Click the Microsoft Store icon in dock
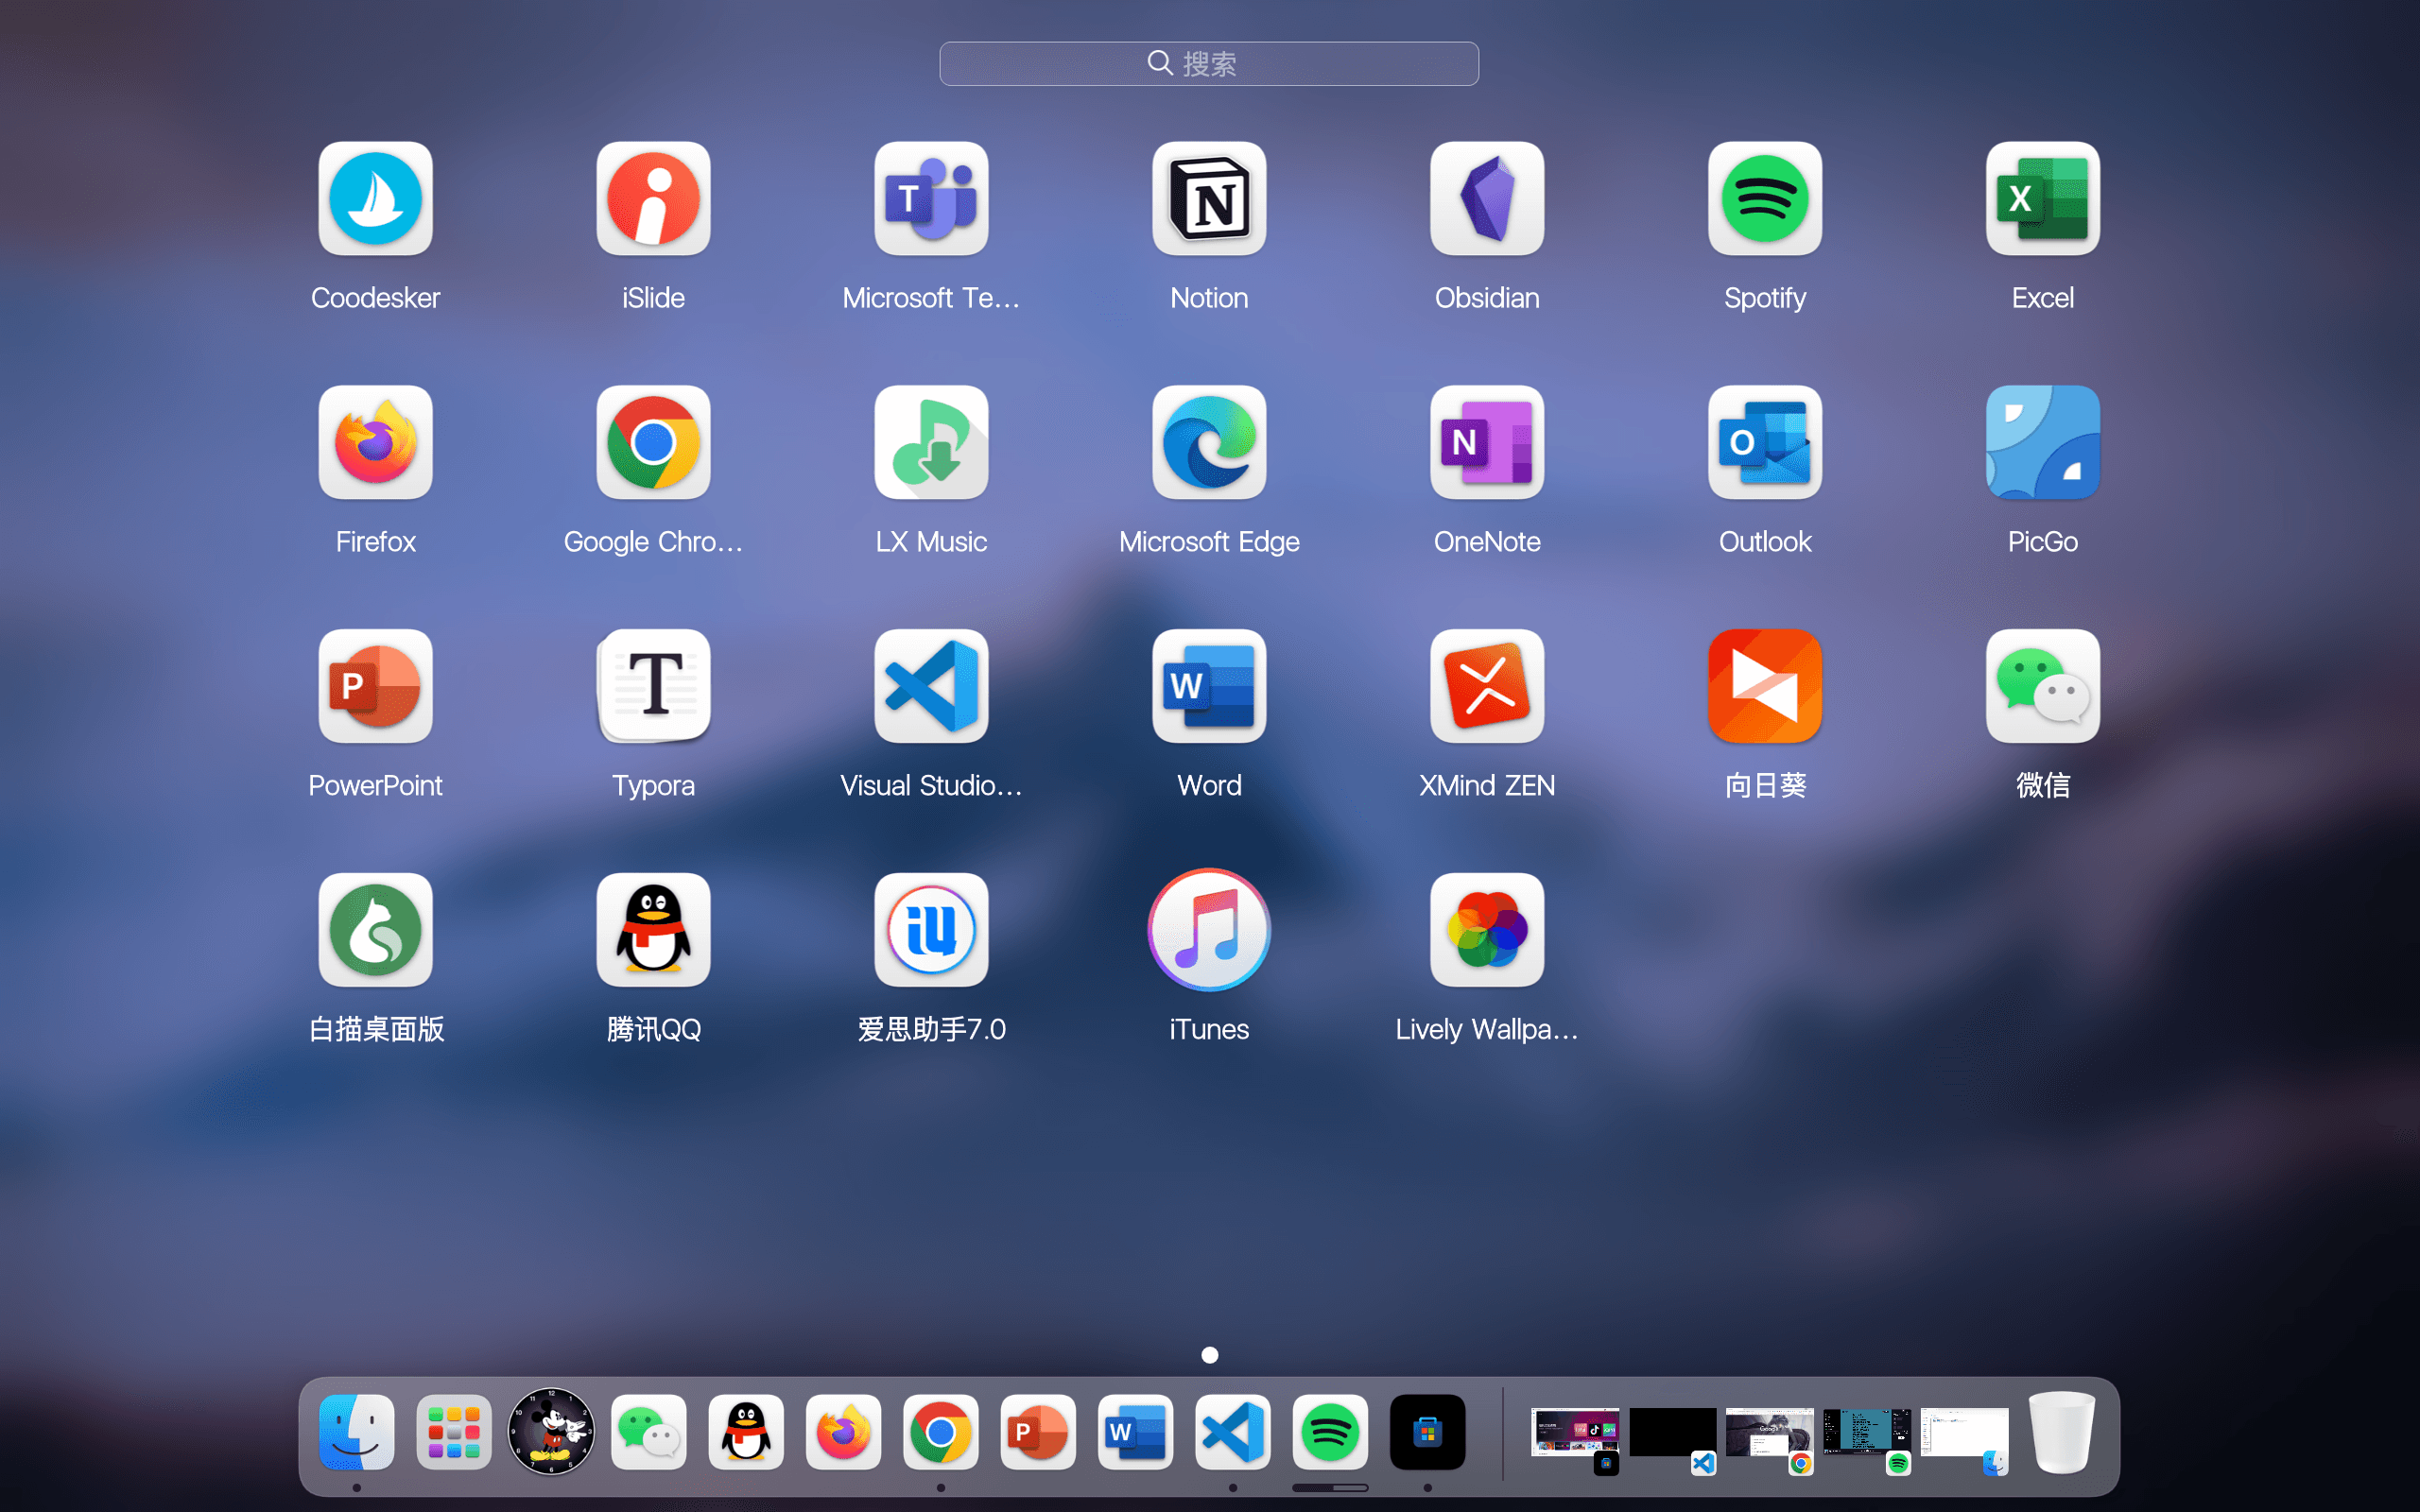 pyautogui.click(x=1427, y=1432)
